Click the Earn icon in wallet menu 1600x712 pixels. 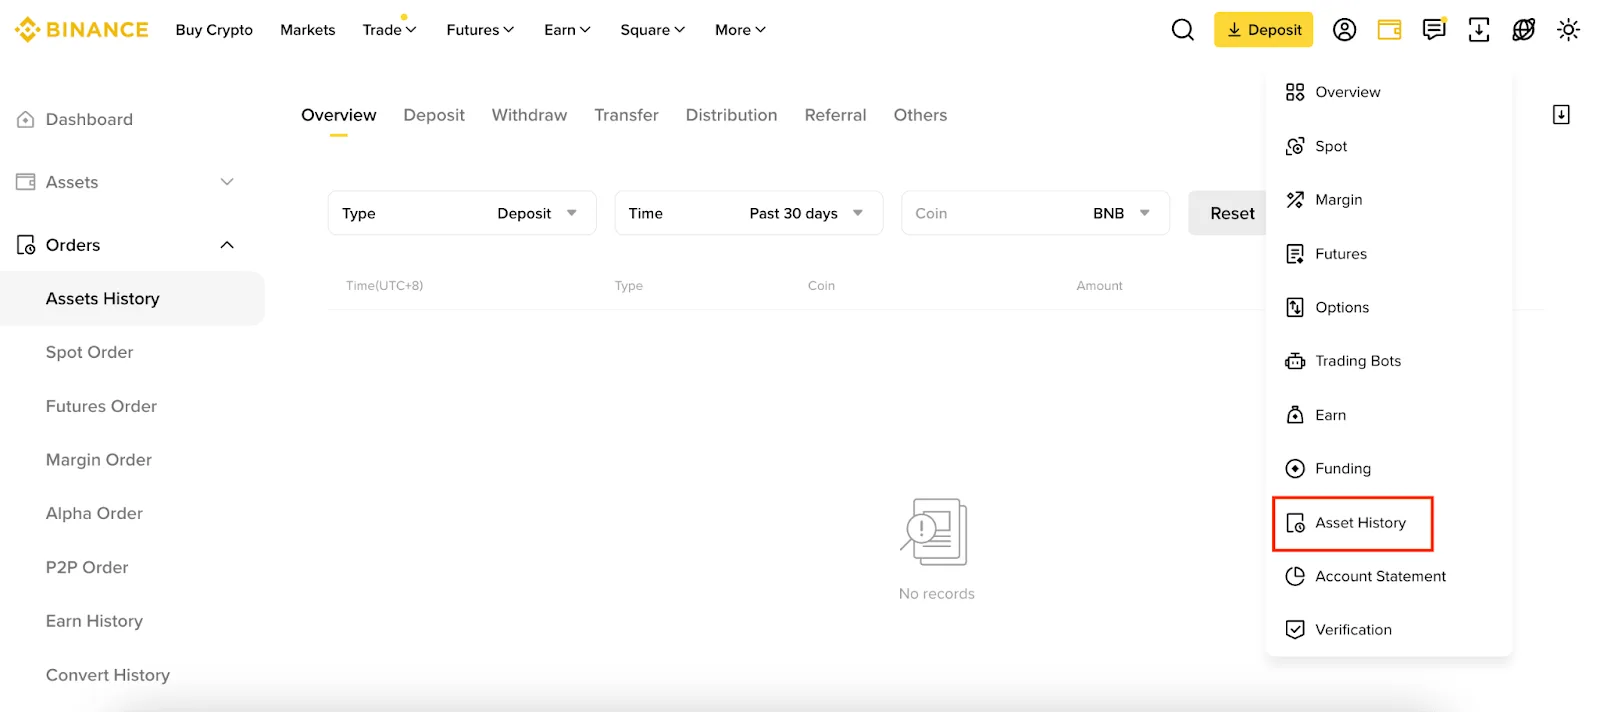click(x=1295, y=415)
